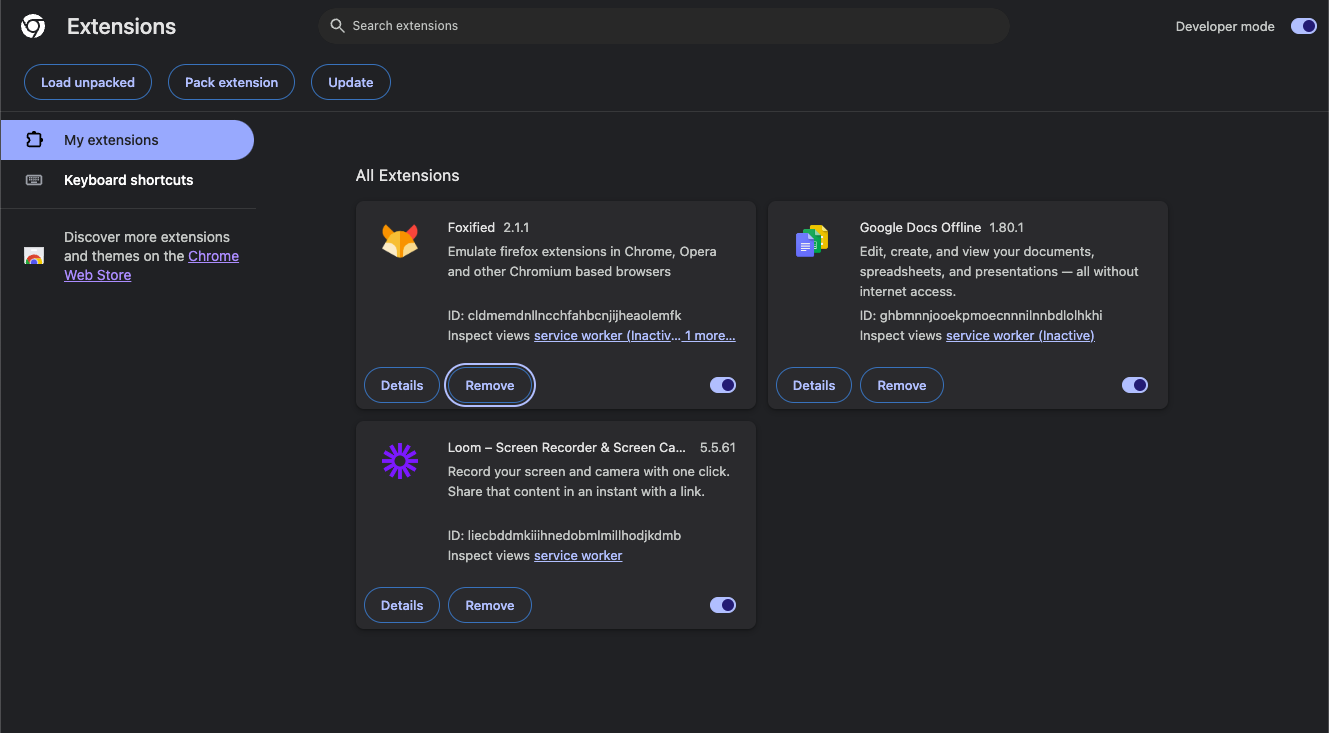Open Keyboard shortcuts section

[127, 180]
